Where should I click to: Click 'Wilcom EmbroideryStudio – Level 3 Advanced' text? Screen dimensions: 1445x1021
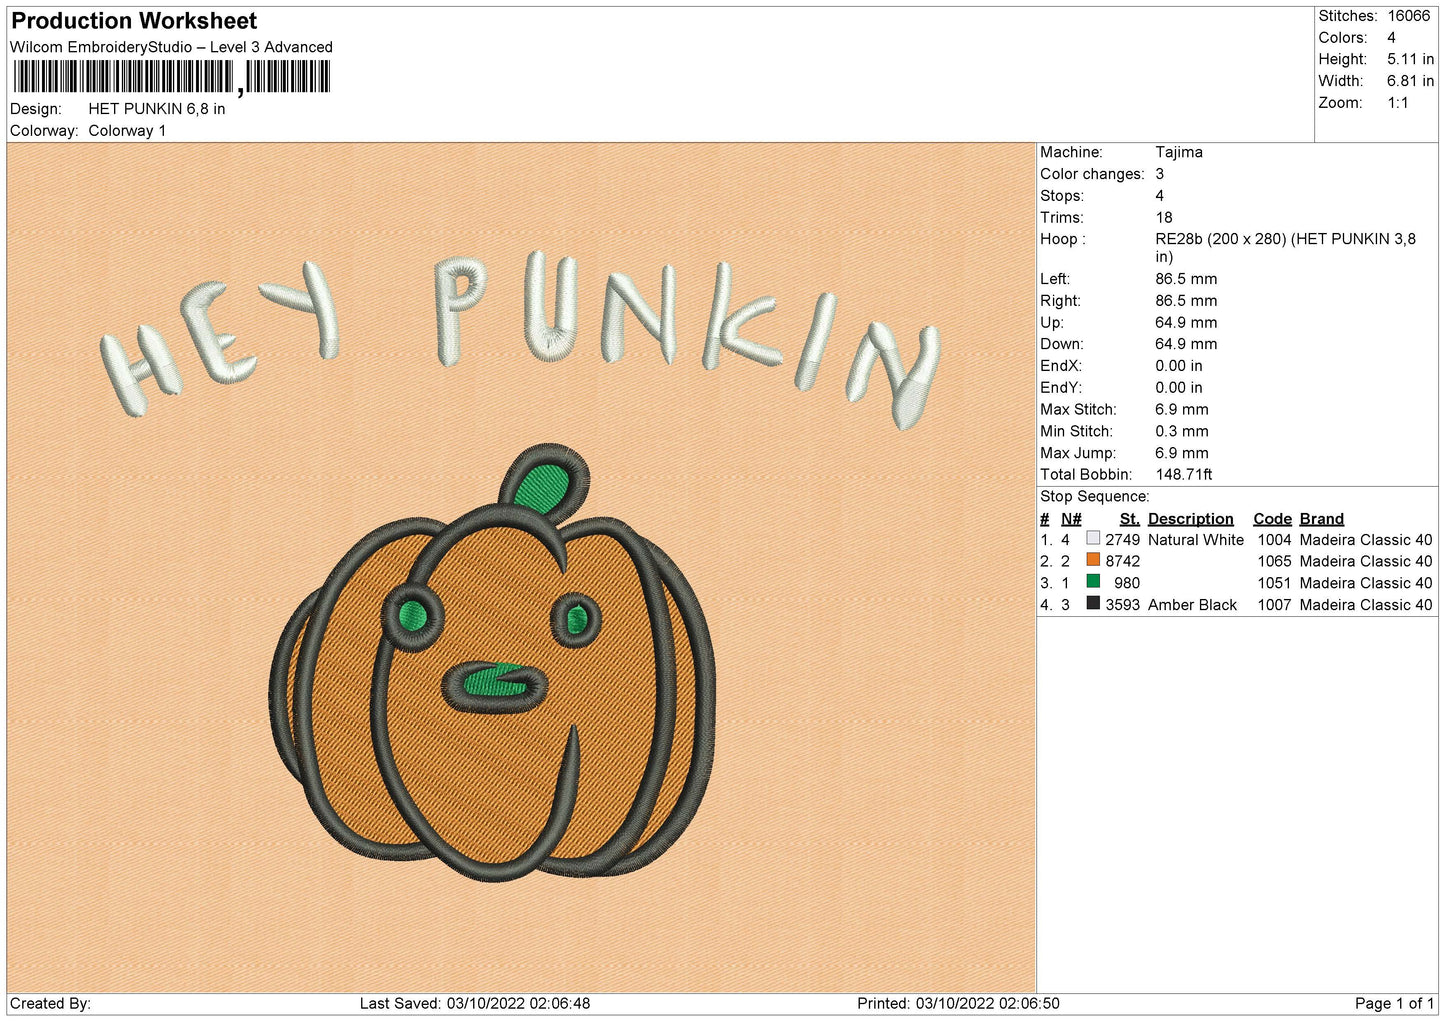(x=171, y=47)
